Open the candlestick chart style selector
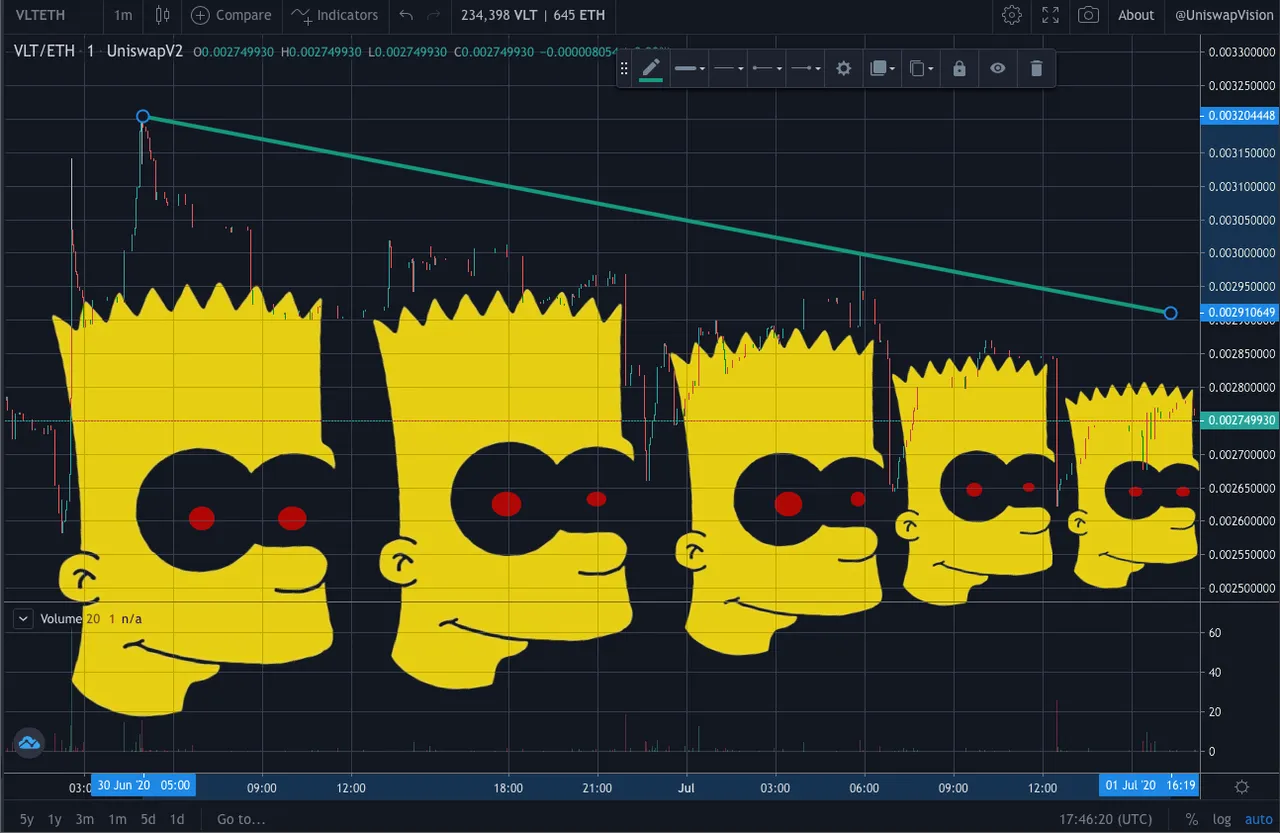The height and width of the screenshot is (833, 1280). click(x=163, y=15)
